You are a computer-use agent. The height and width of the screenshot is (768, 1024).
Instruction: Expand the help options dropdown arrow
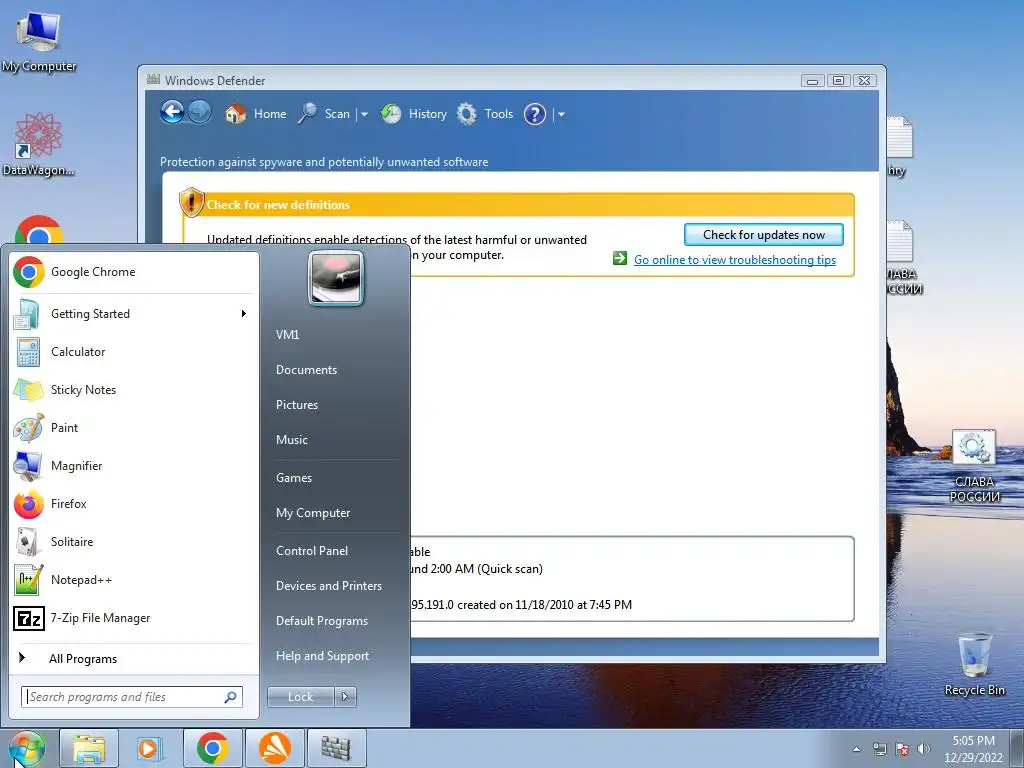(x=560, y=114)
